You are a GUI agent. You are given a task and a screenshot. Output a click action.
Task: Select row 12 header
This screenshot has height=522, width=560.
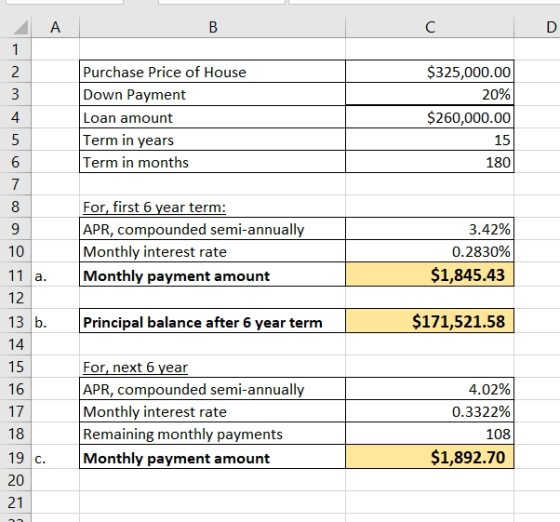coord(15,297)
